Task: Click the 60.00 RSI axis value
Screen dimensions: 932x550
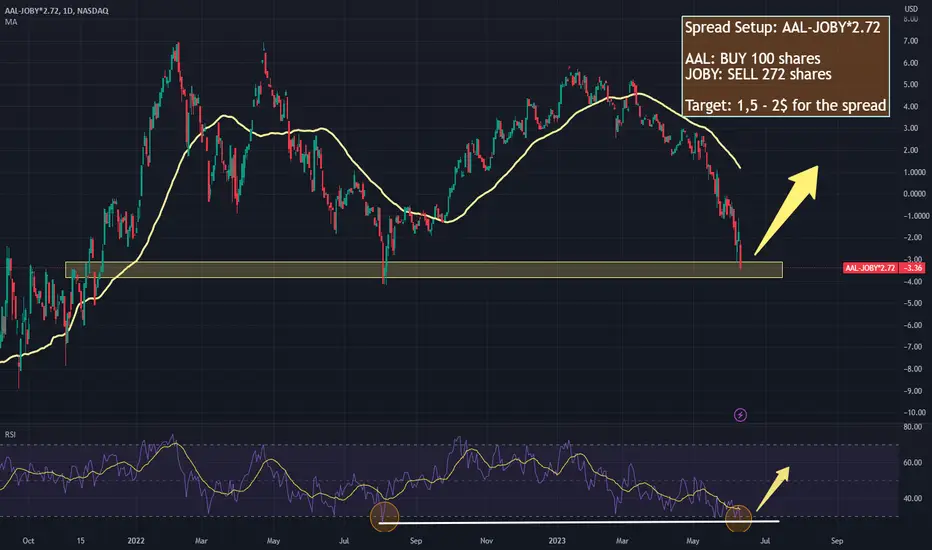Action: pyautogui.click(x=912, y=463)
